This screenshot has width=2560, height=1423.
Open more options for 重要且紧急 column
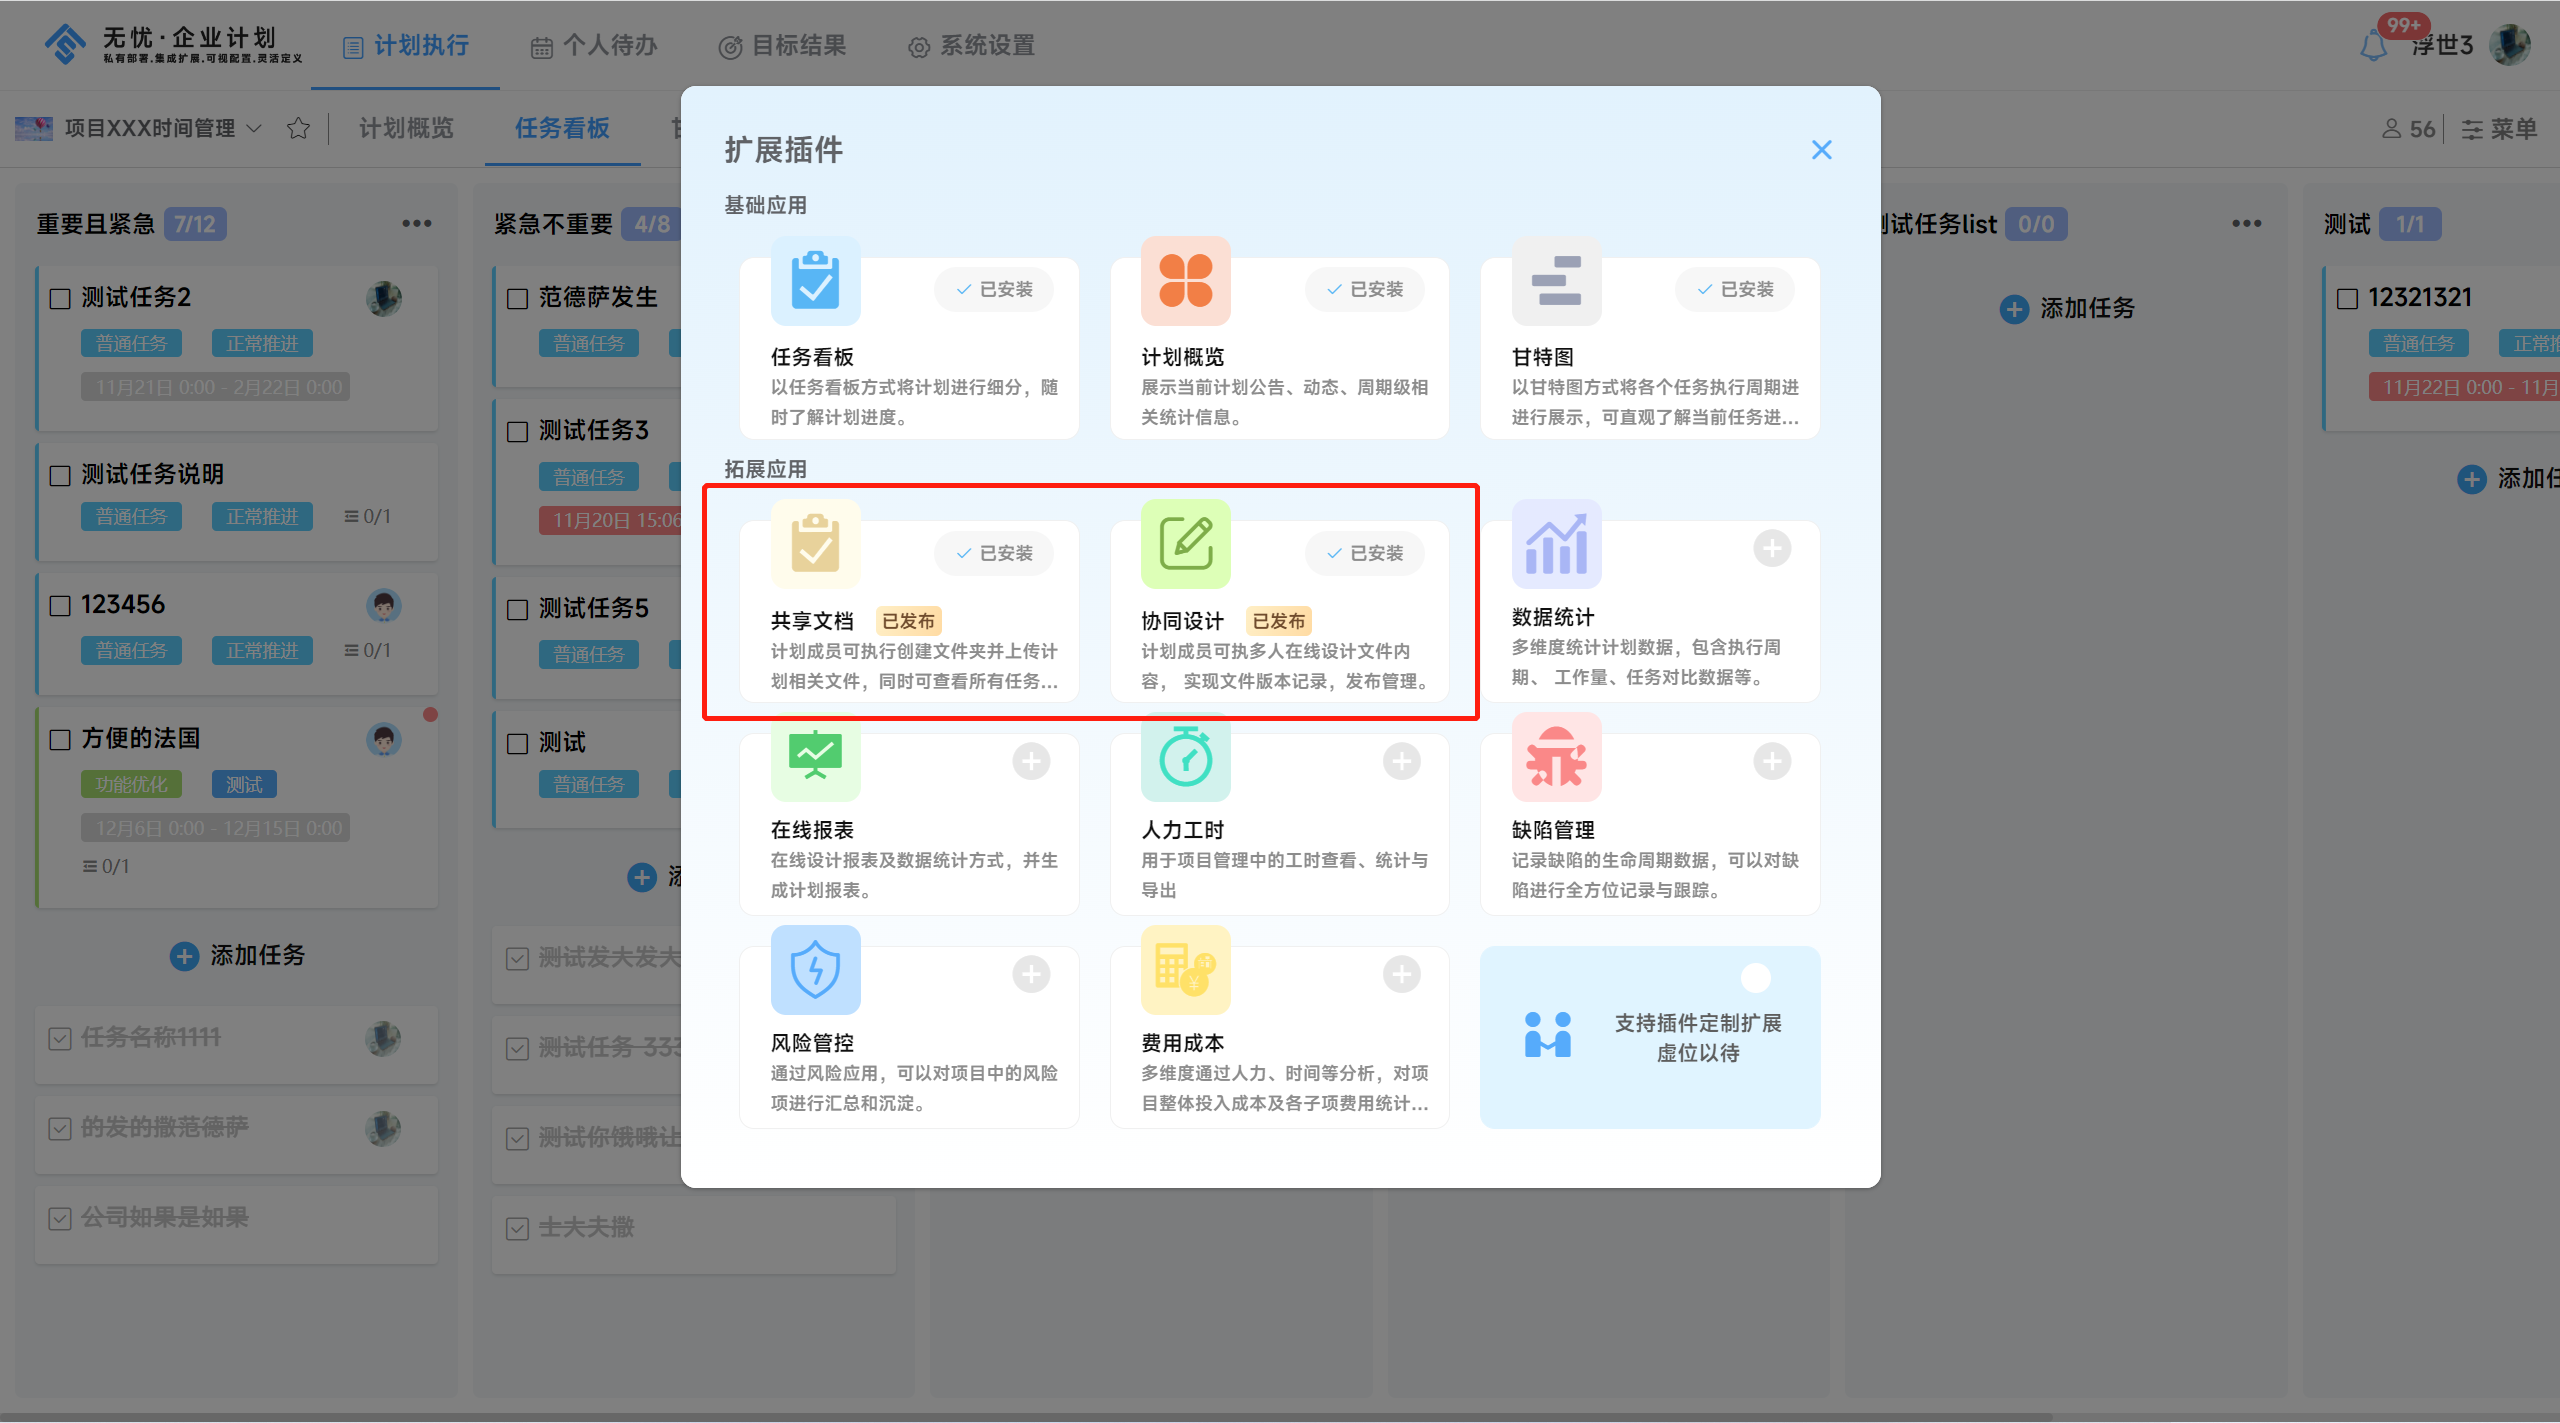point(417,223)
